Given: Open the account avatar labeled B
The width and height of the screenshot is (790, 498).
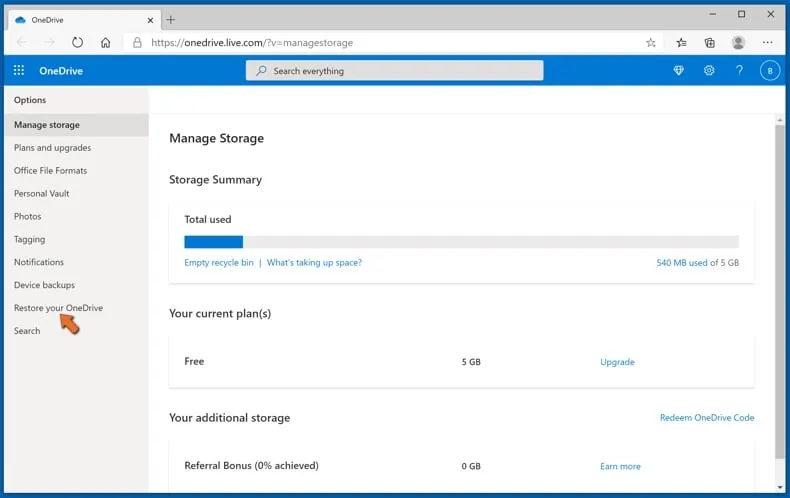Looking at the screenshot, I should click(x=769, y=71).
